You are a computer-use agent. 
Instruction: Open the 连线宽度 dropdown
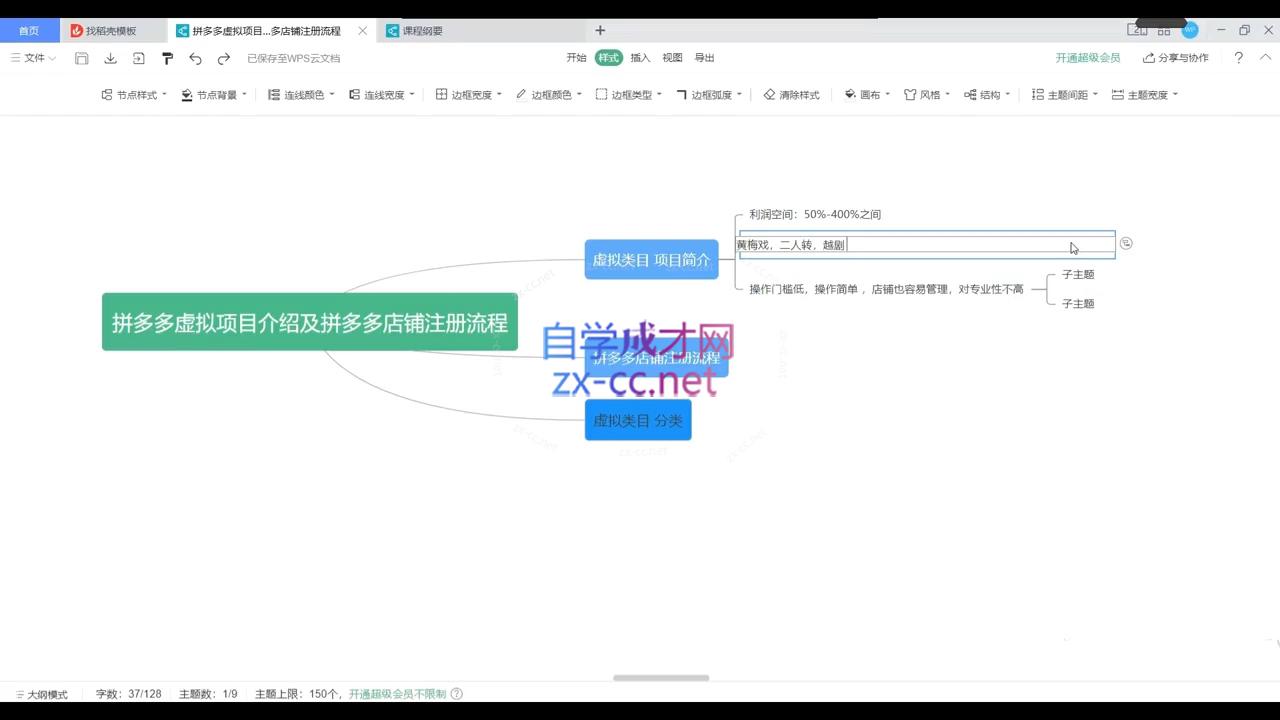381,95
